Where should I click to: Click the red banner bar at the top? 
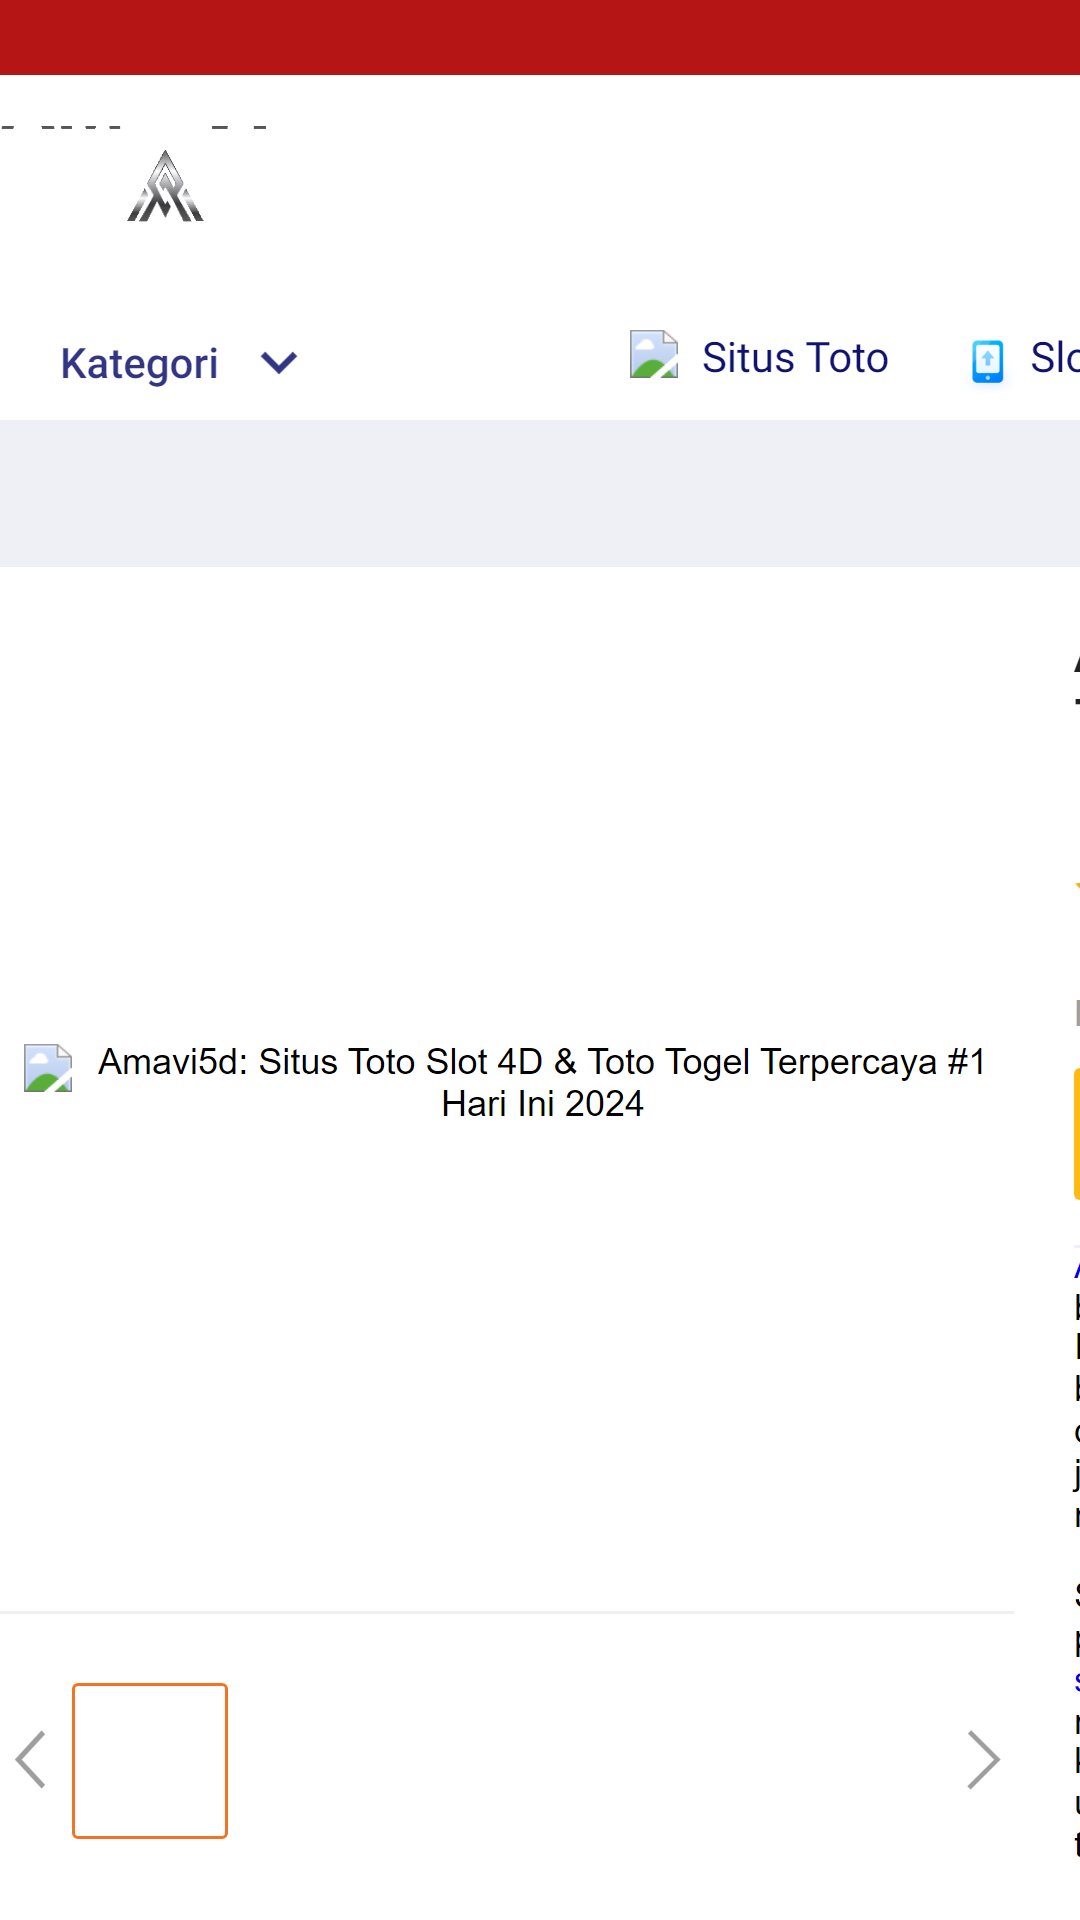(540, 37)
